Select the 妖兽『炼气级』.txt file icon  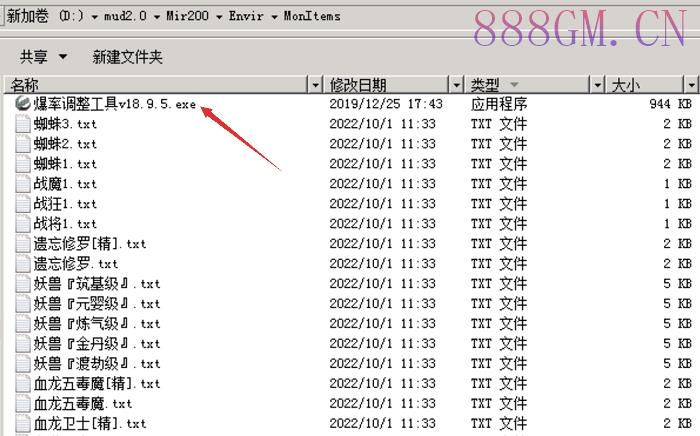coord(23,324)
